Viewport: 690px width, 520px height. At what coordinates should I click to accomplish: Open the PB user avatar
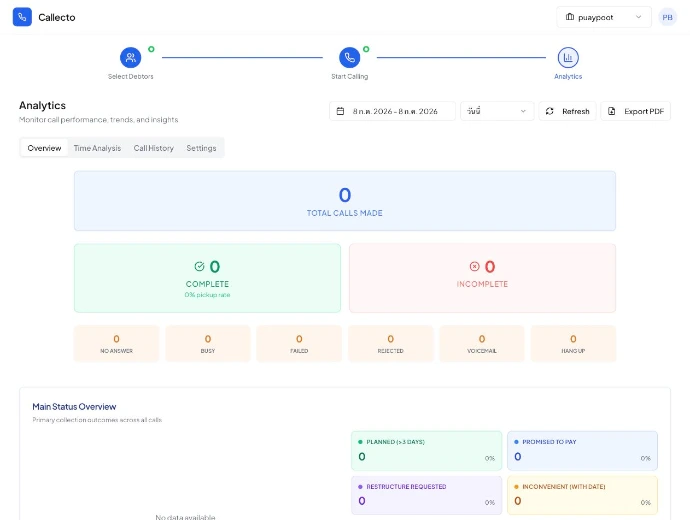[x=667, y=17]
